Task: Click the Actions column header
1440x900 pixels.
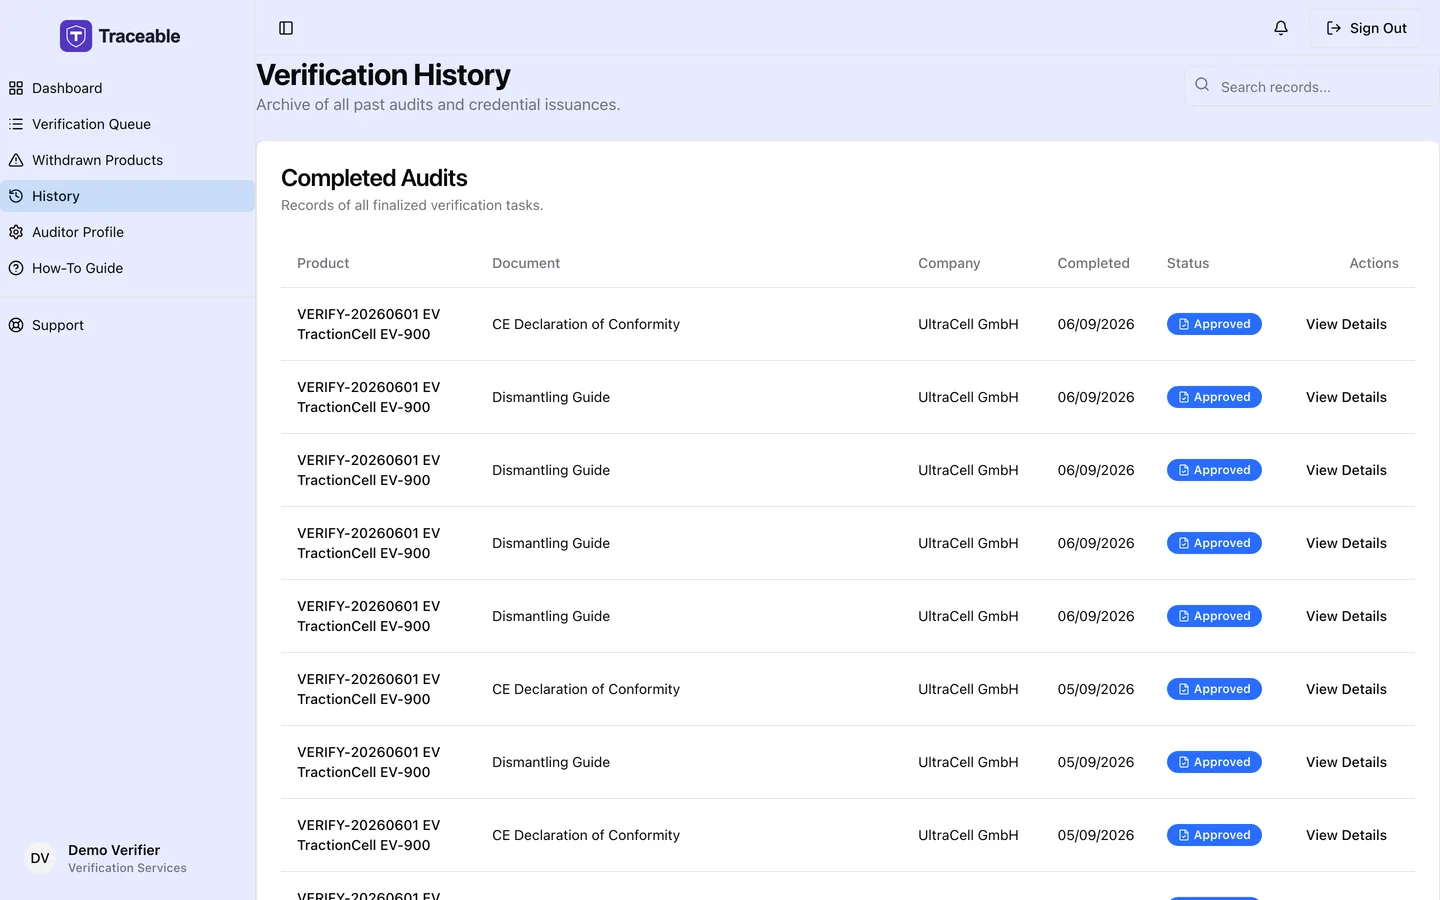Action: coord(1374,263)
